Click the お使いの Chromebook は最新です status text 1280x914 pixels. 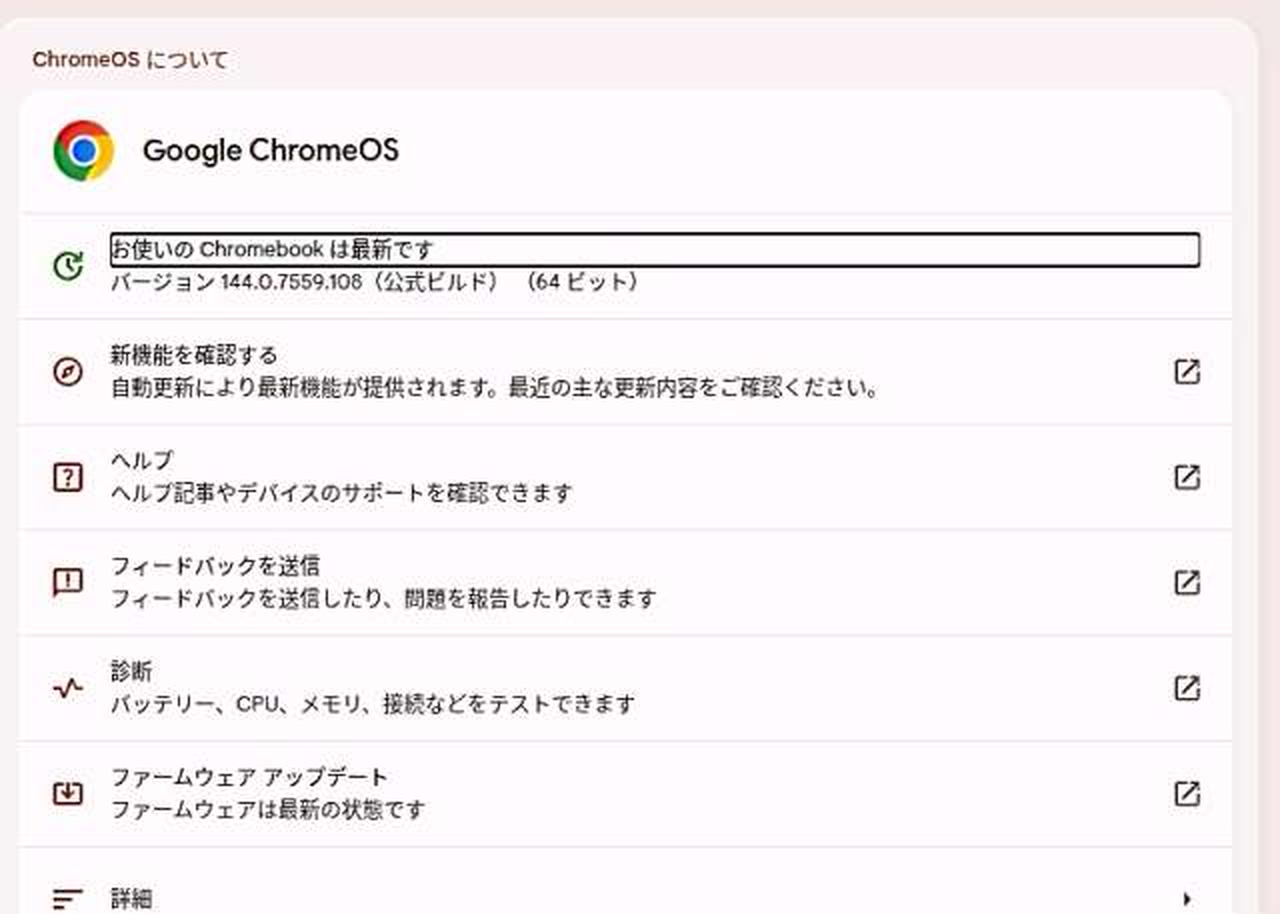pos(273,249)
